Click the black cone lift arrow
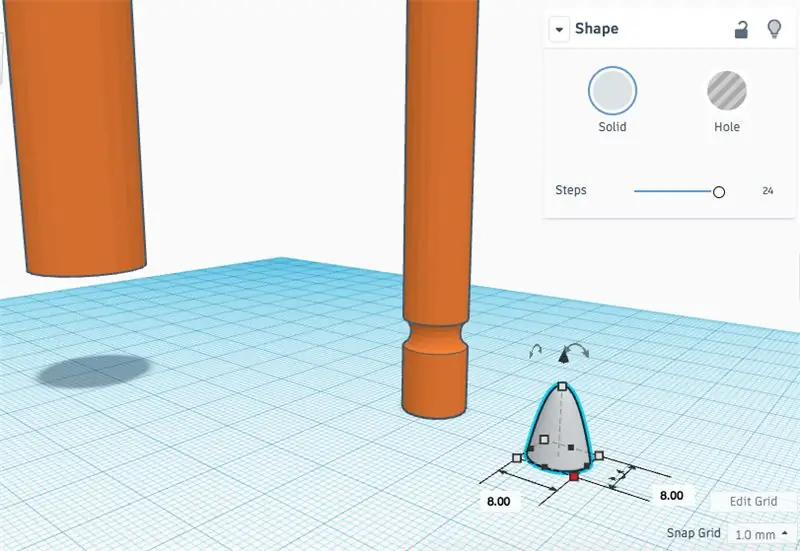Image resolution: width=800 pixels, height=551 pixels. tap(563, 356)
